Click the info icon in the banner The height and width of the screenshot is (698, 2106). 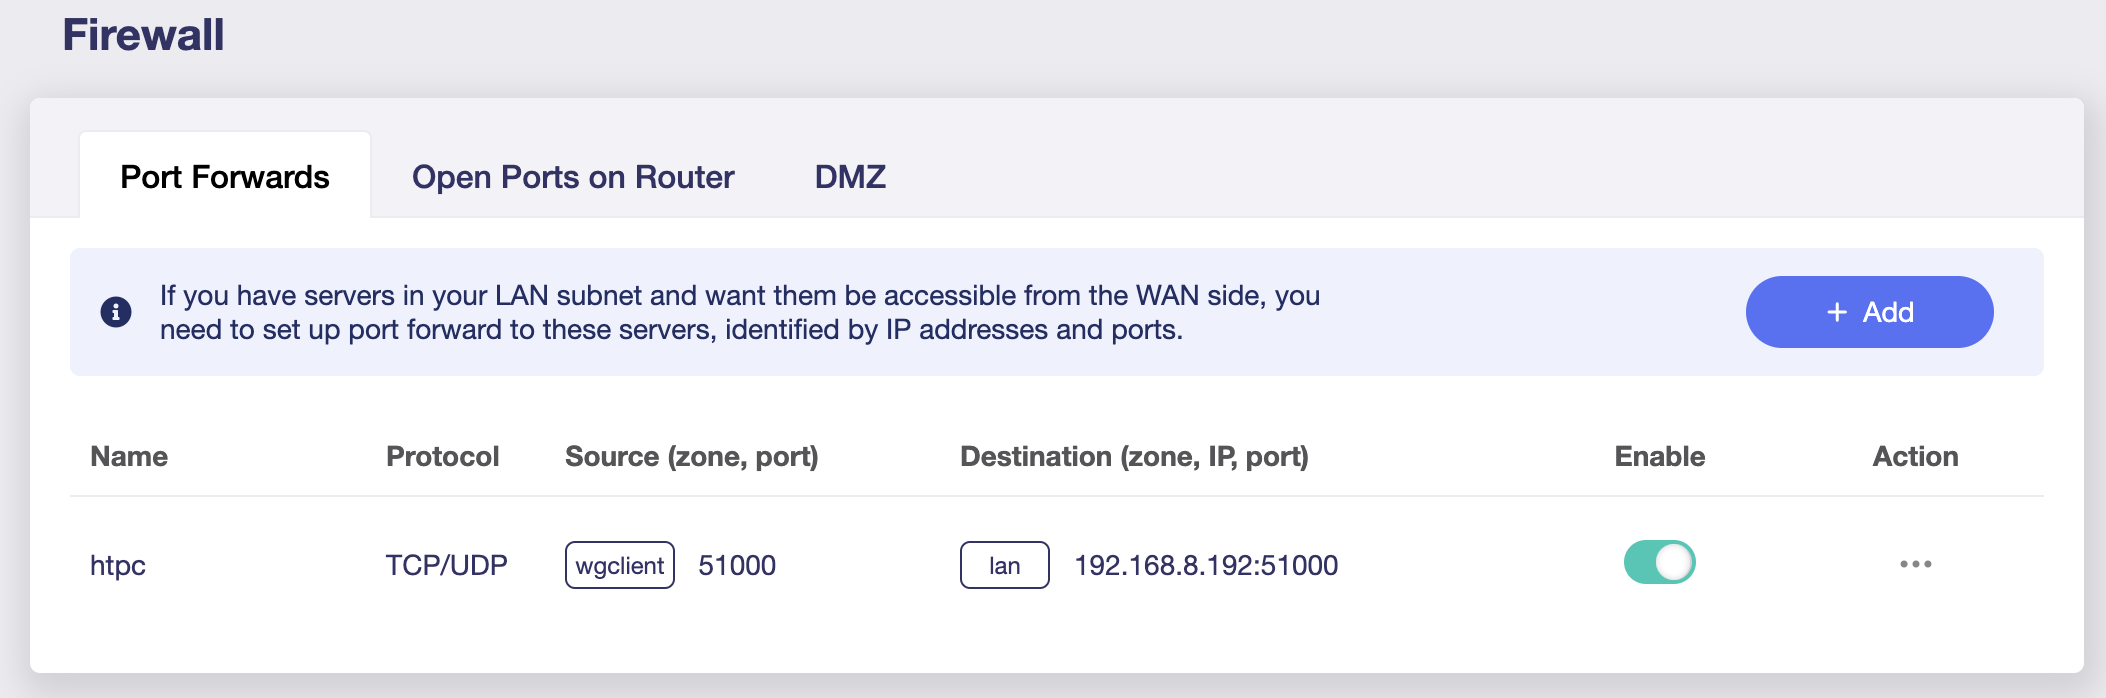tap(116, 312)
